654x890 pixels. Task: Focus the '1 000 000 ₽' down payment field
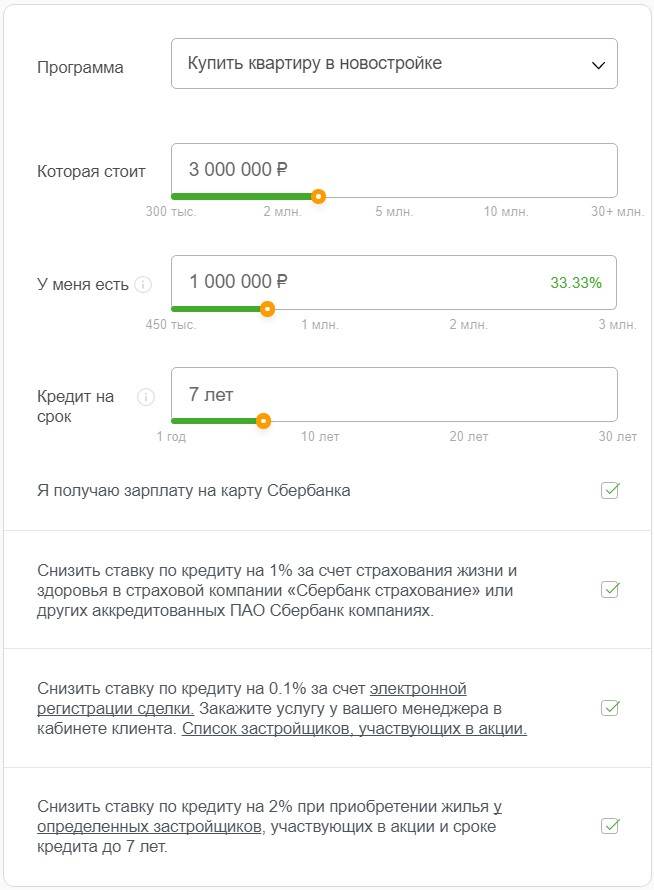click(x=394, y=283)
